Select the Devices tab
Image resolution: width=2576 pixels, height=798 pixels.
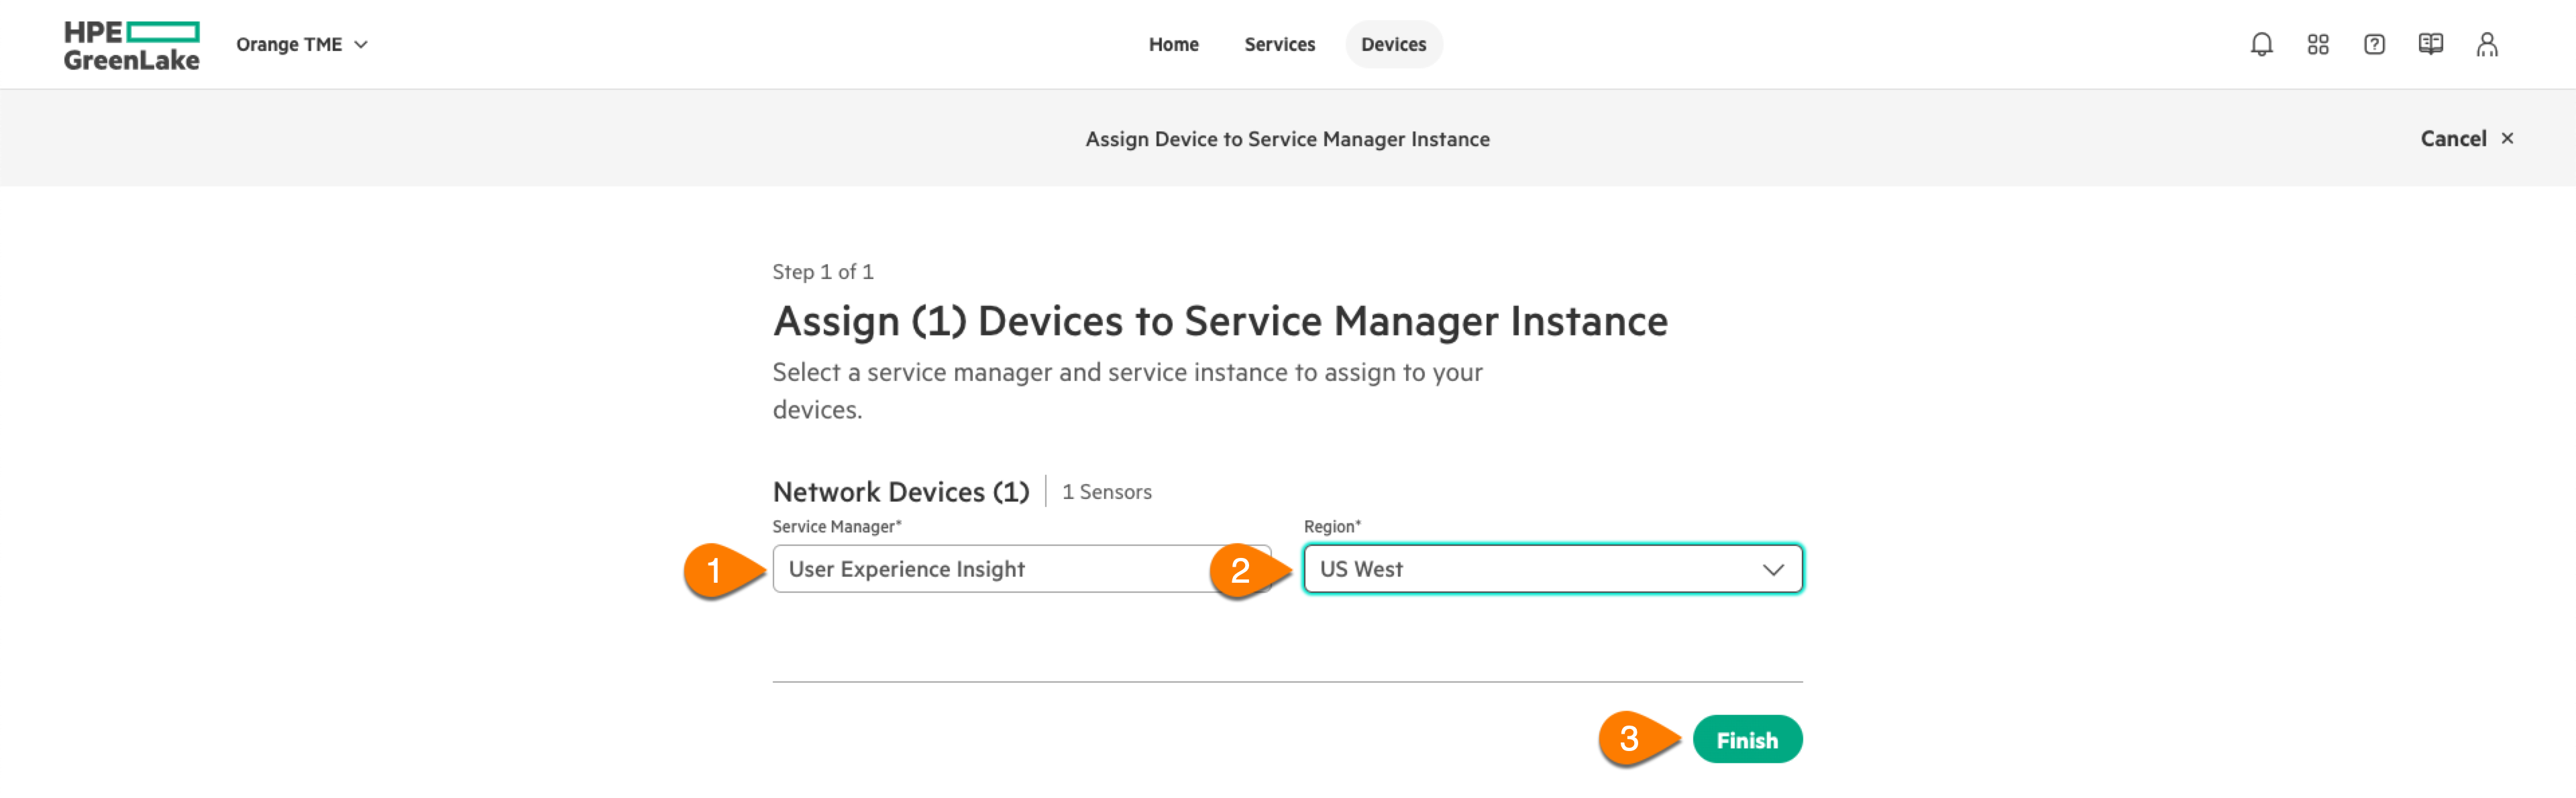[1393, 44]
